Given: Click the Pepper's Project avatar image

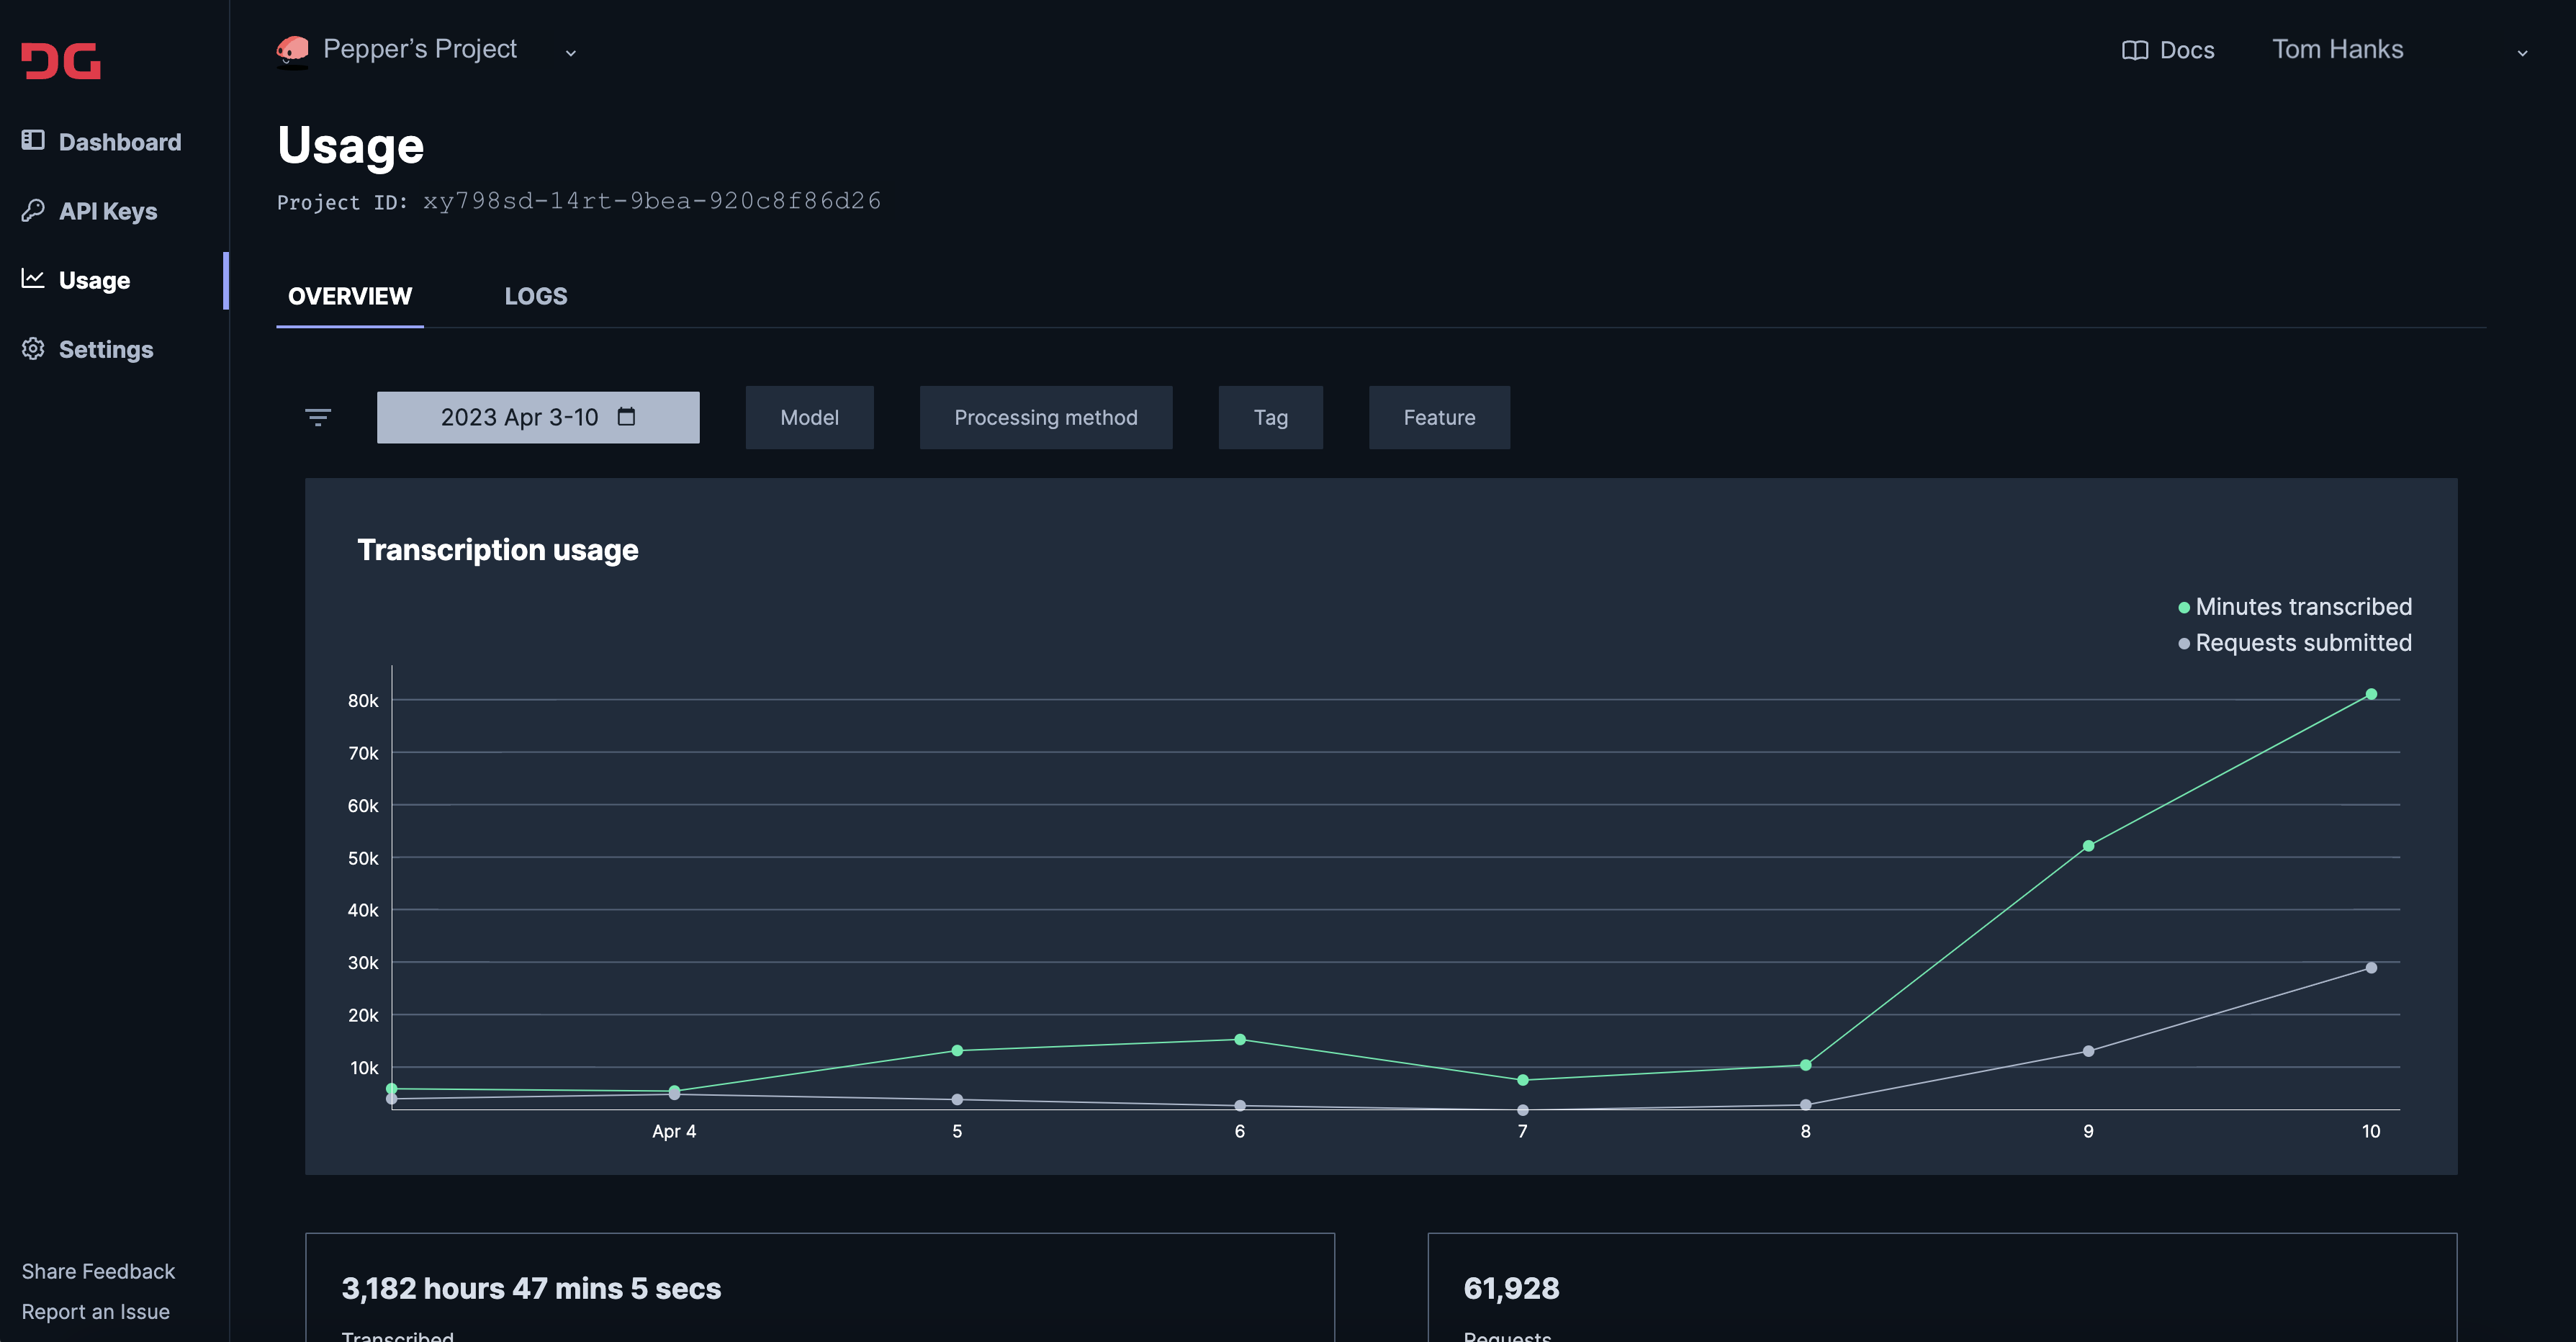Looking at the screenshot, I should [292, 50].
